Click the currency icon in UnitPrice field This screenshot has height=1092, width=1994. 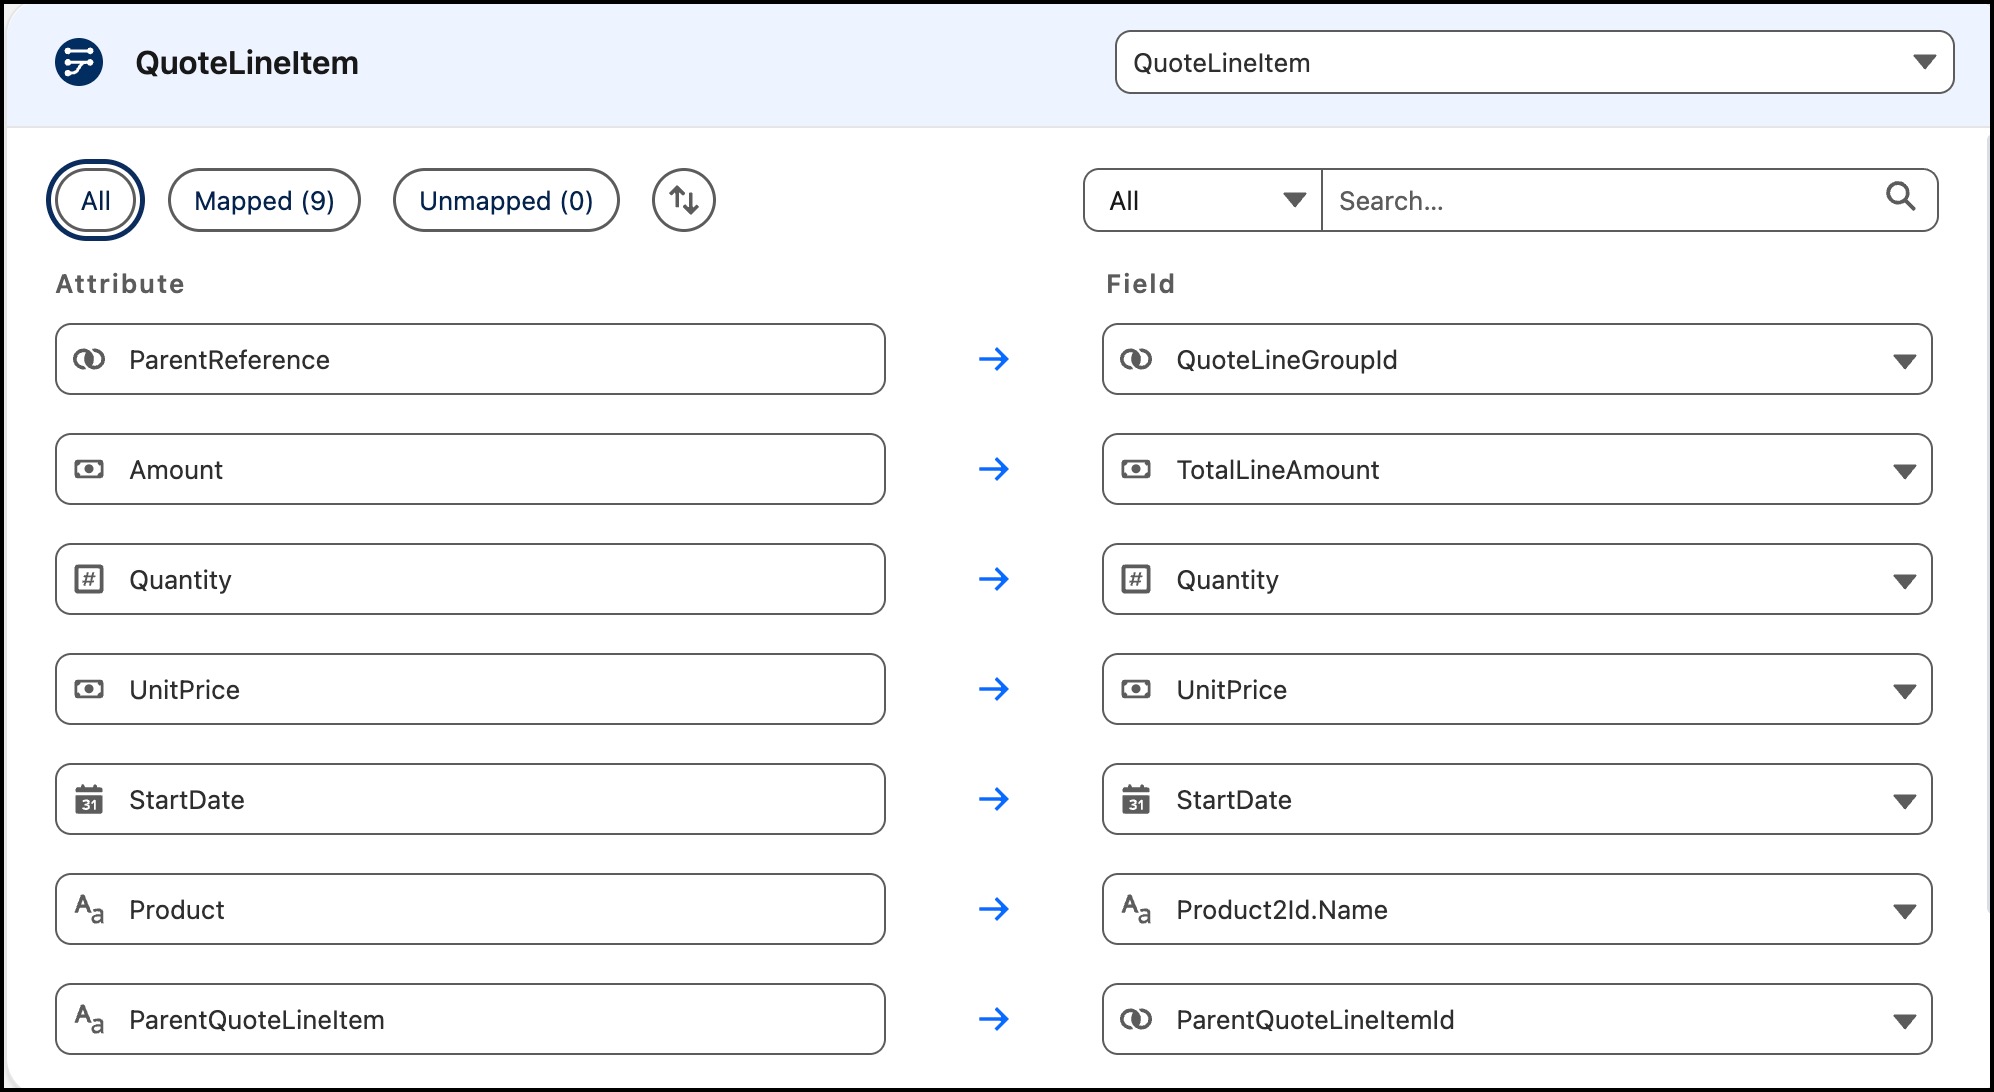[1136, 689]
